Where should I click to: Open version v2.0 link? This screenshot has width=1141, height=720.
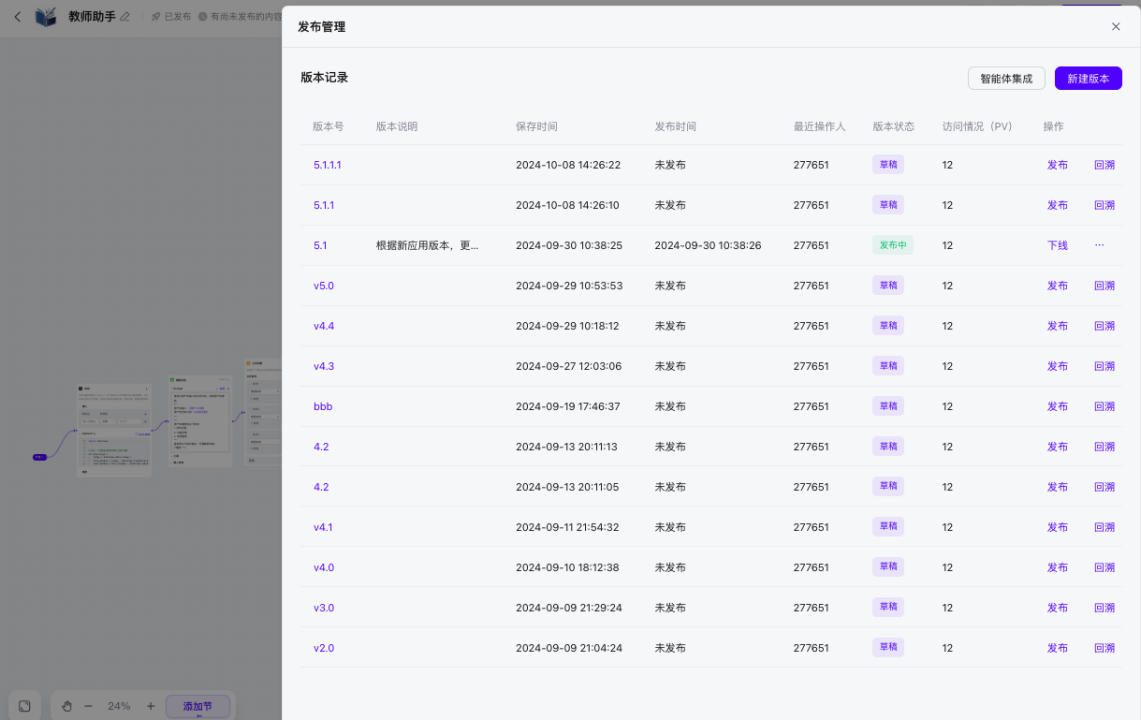[x=324, y=648]
